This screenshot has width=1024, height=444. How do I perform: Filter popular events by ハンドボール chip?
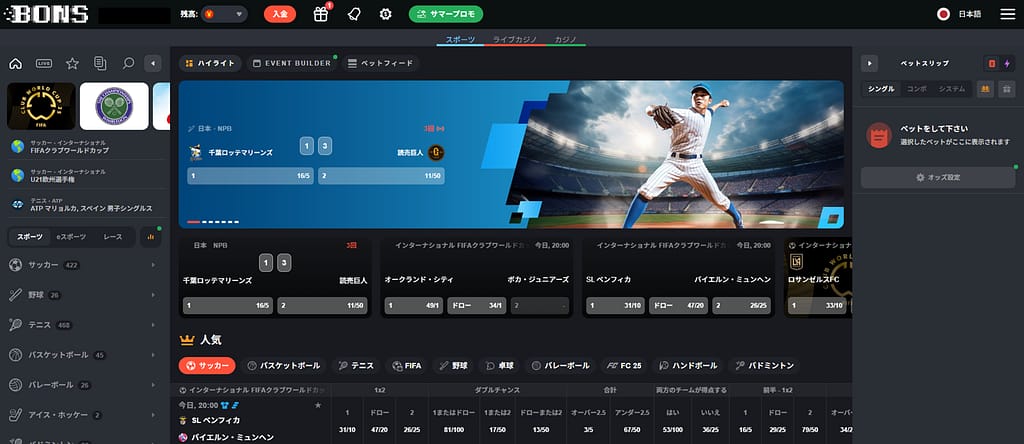coord(688,366)
